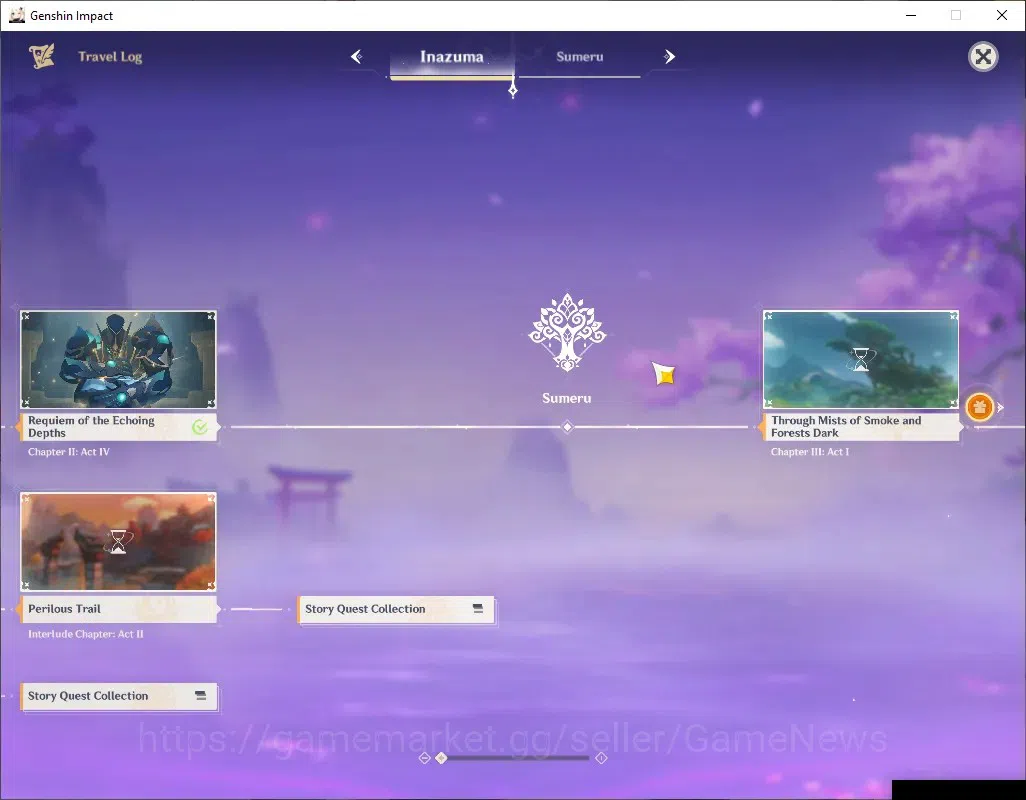The image size is (1026, 800).
Task: Click the Chapter III: Act I label
Action: 810,452
